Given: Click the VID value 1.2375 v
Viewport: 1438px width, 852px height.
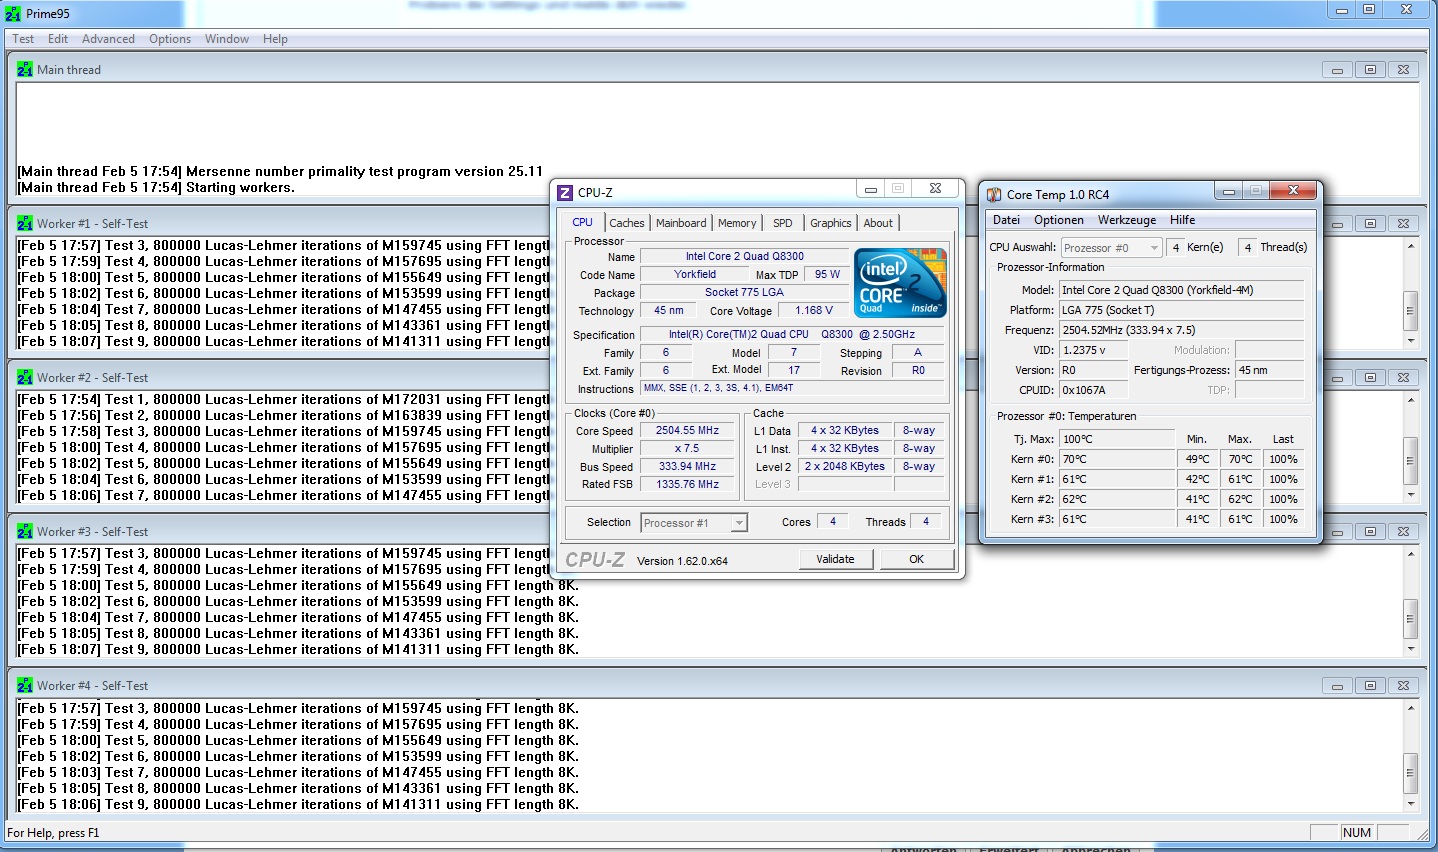Looking at the screenshot, I should pyautogui.click(x=1093, y=350).
